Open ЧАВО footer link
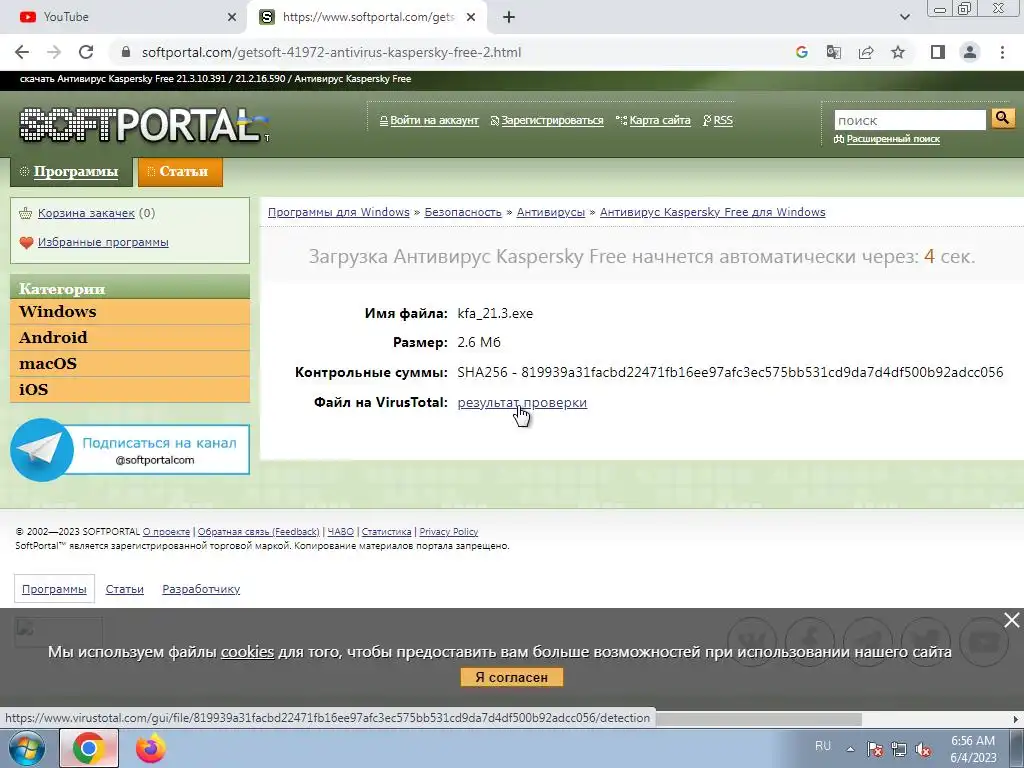The image size is (1024, 768). [x=340, y=532]
